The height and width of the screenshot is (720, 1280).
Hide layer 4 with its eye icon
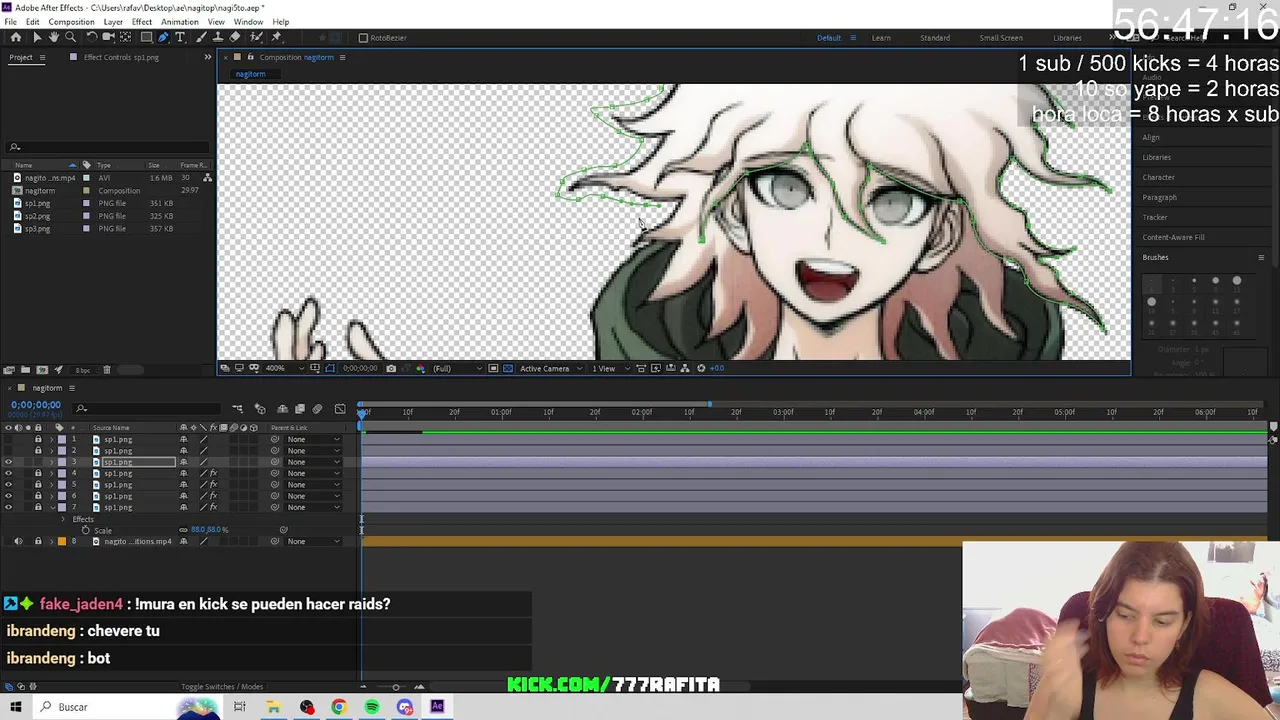point(8,473)
